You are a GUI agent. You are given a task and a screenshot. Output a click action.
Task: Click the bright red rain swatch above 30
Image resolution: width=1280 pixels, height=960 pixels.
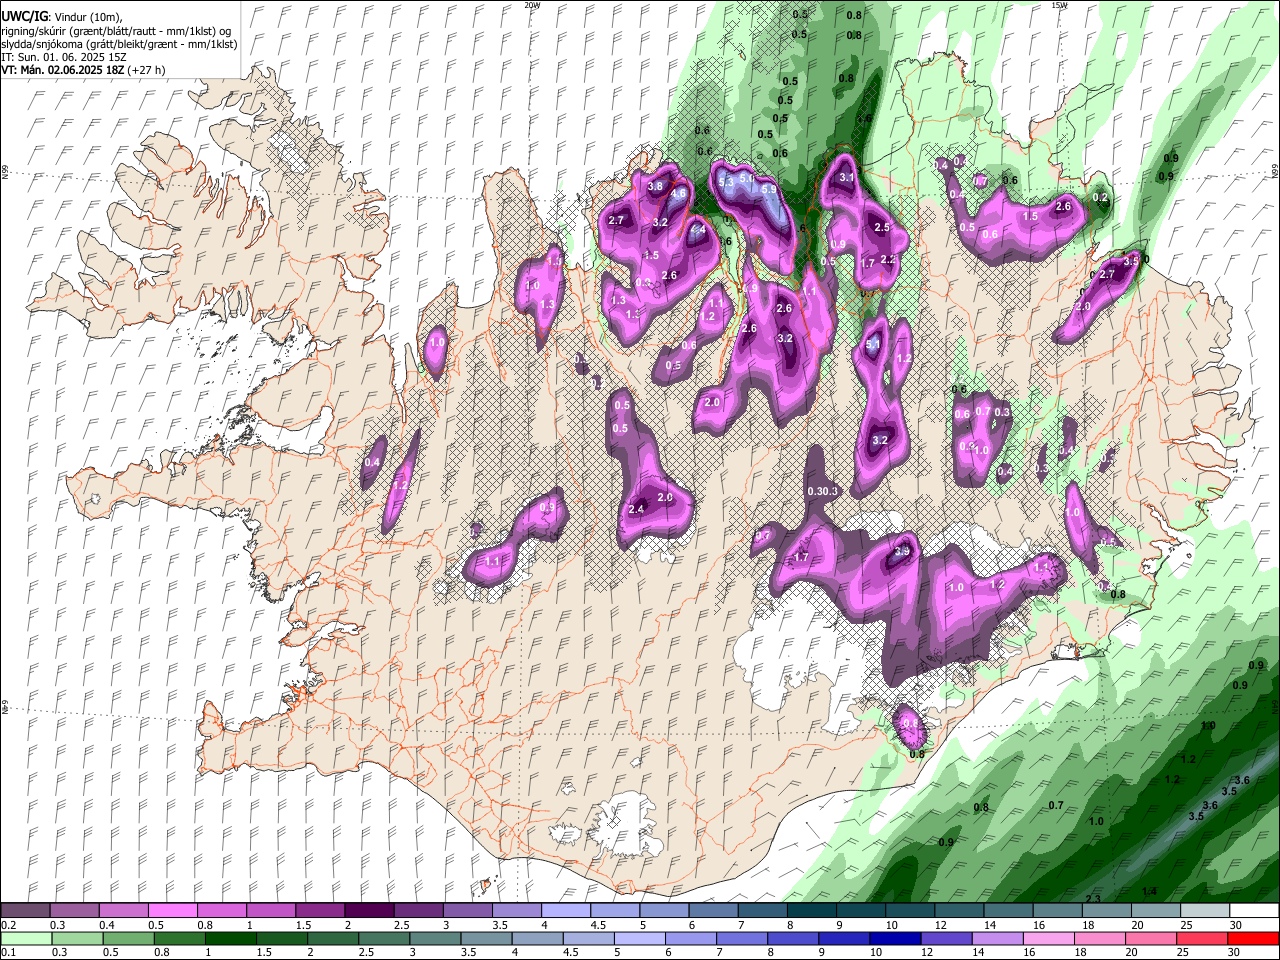click(1254, 938)
